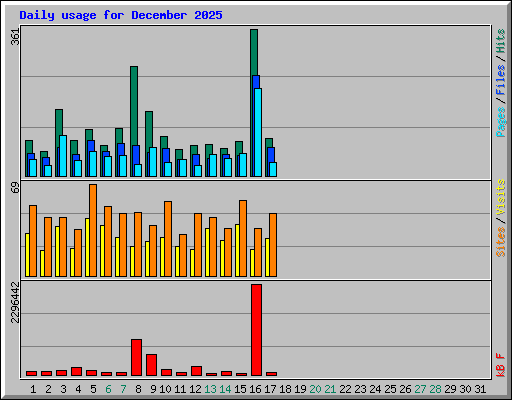512x400 pixels.
Task: Click day label "5" on the x-axis
Action: (93, 389)
